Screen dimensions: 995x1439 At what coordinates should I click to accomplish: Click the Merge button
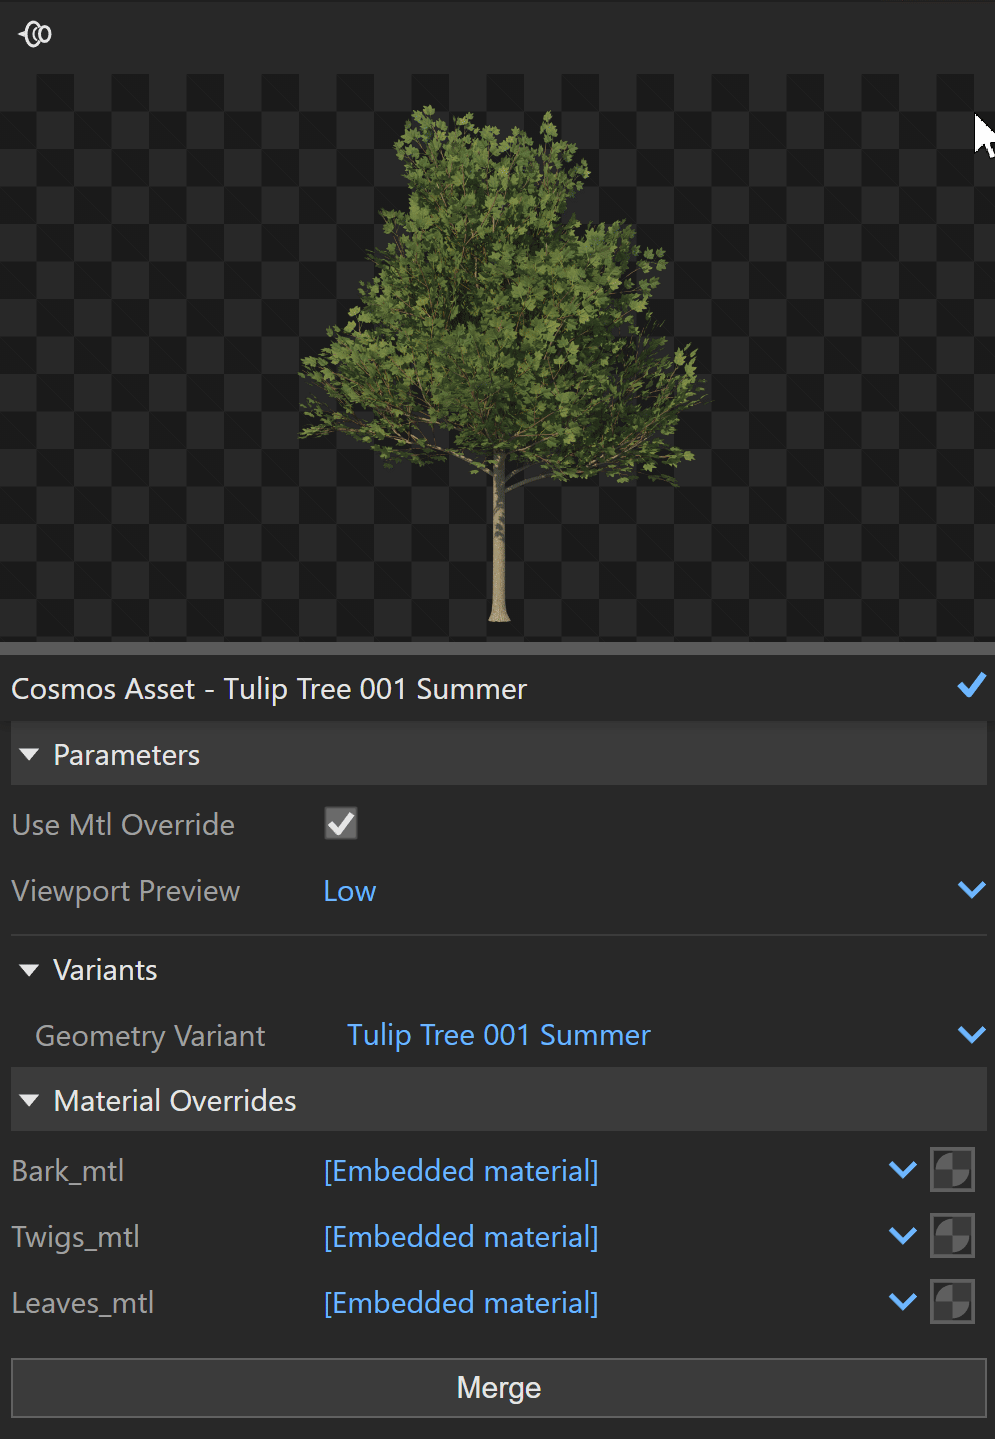tap(499, 1388)
